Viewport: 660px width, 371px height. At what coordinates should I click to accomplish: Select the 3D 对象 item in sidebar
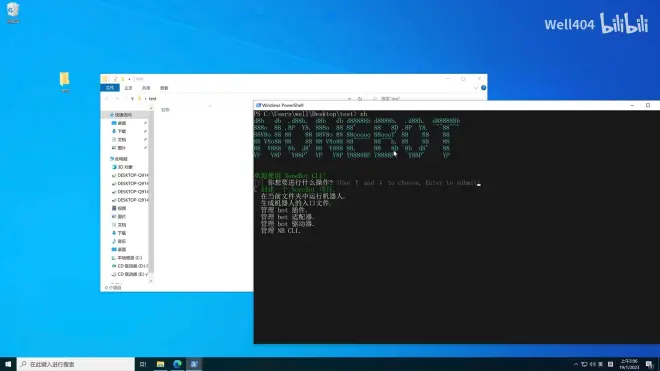[x=125, y=167]
